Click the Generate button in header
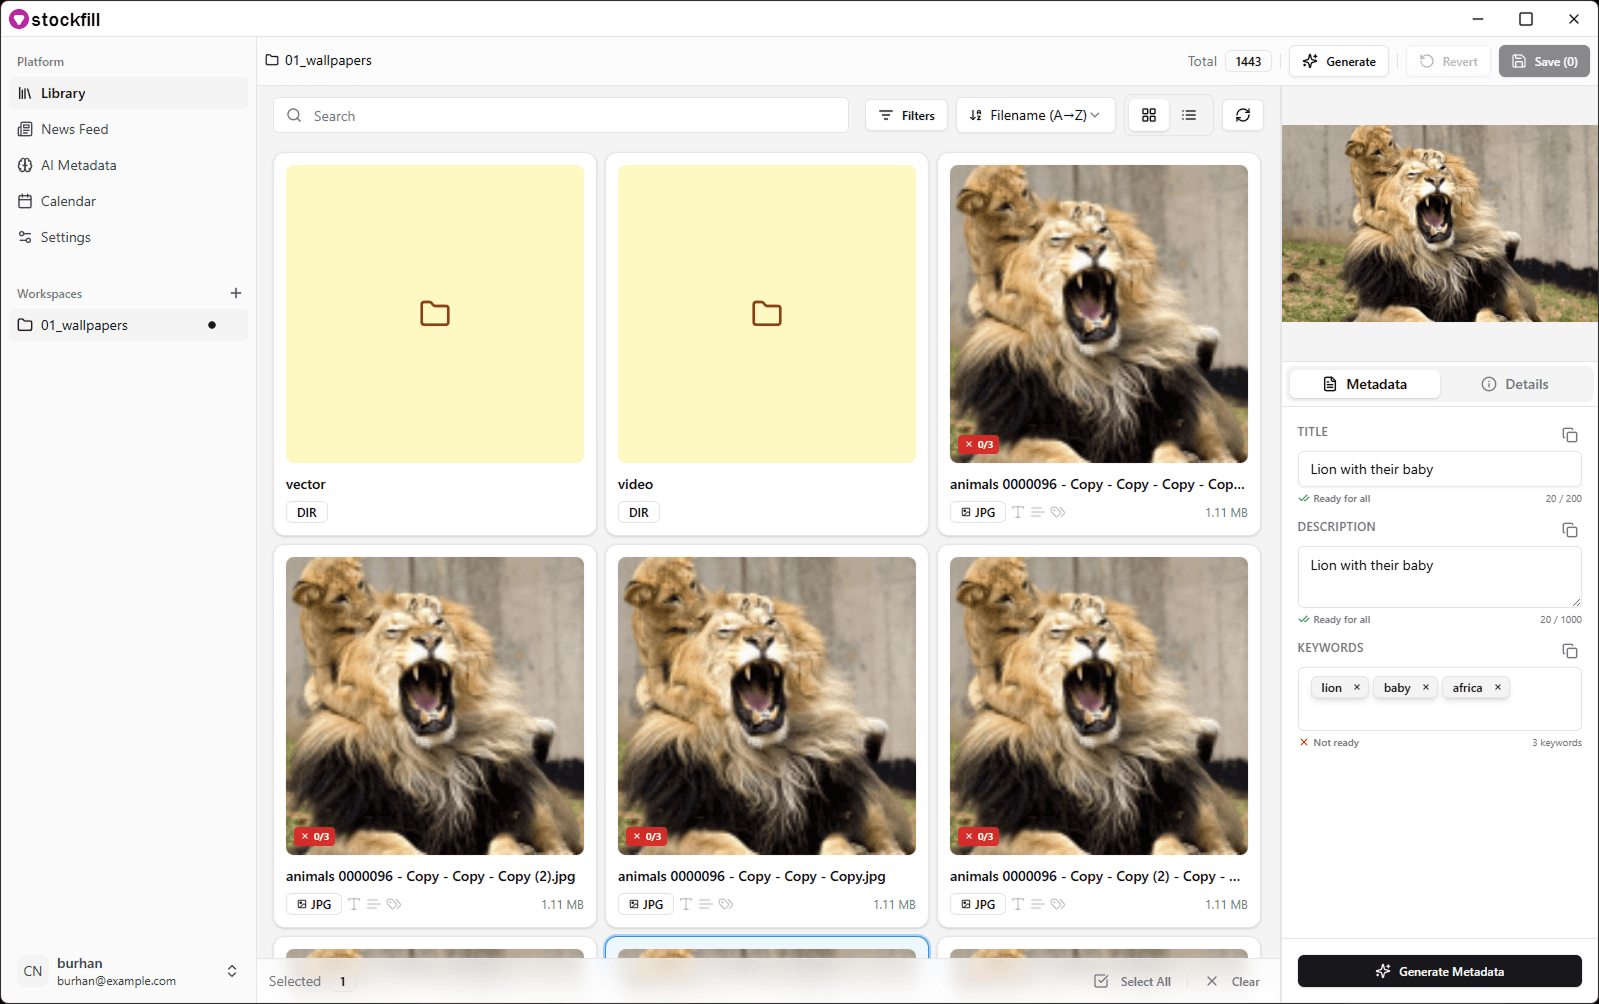 (x=1339, y=61)
